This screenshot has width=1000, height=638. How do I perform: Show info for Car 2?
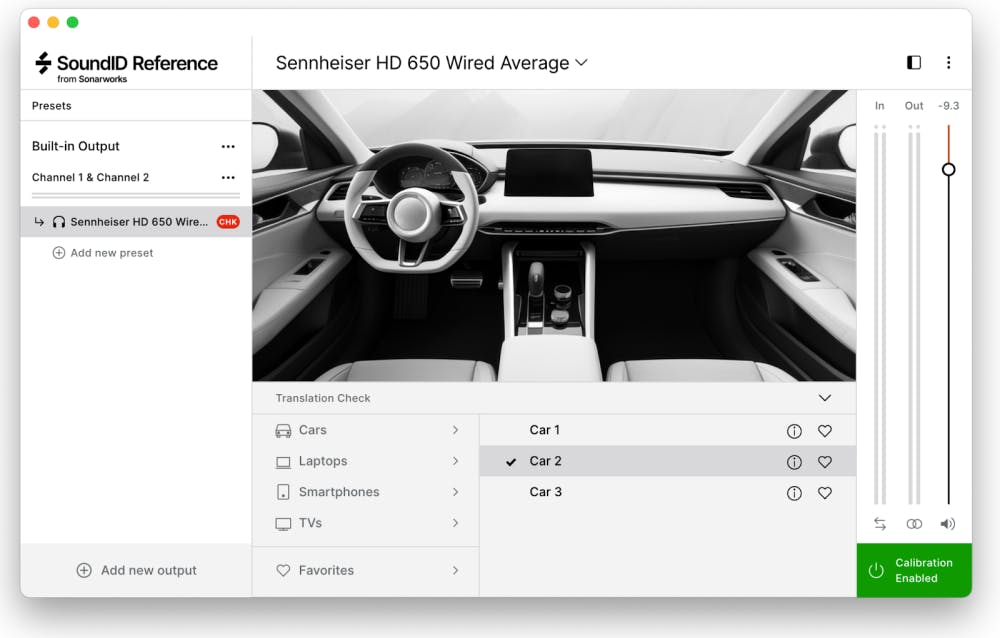[x=794, y=462]
